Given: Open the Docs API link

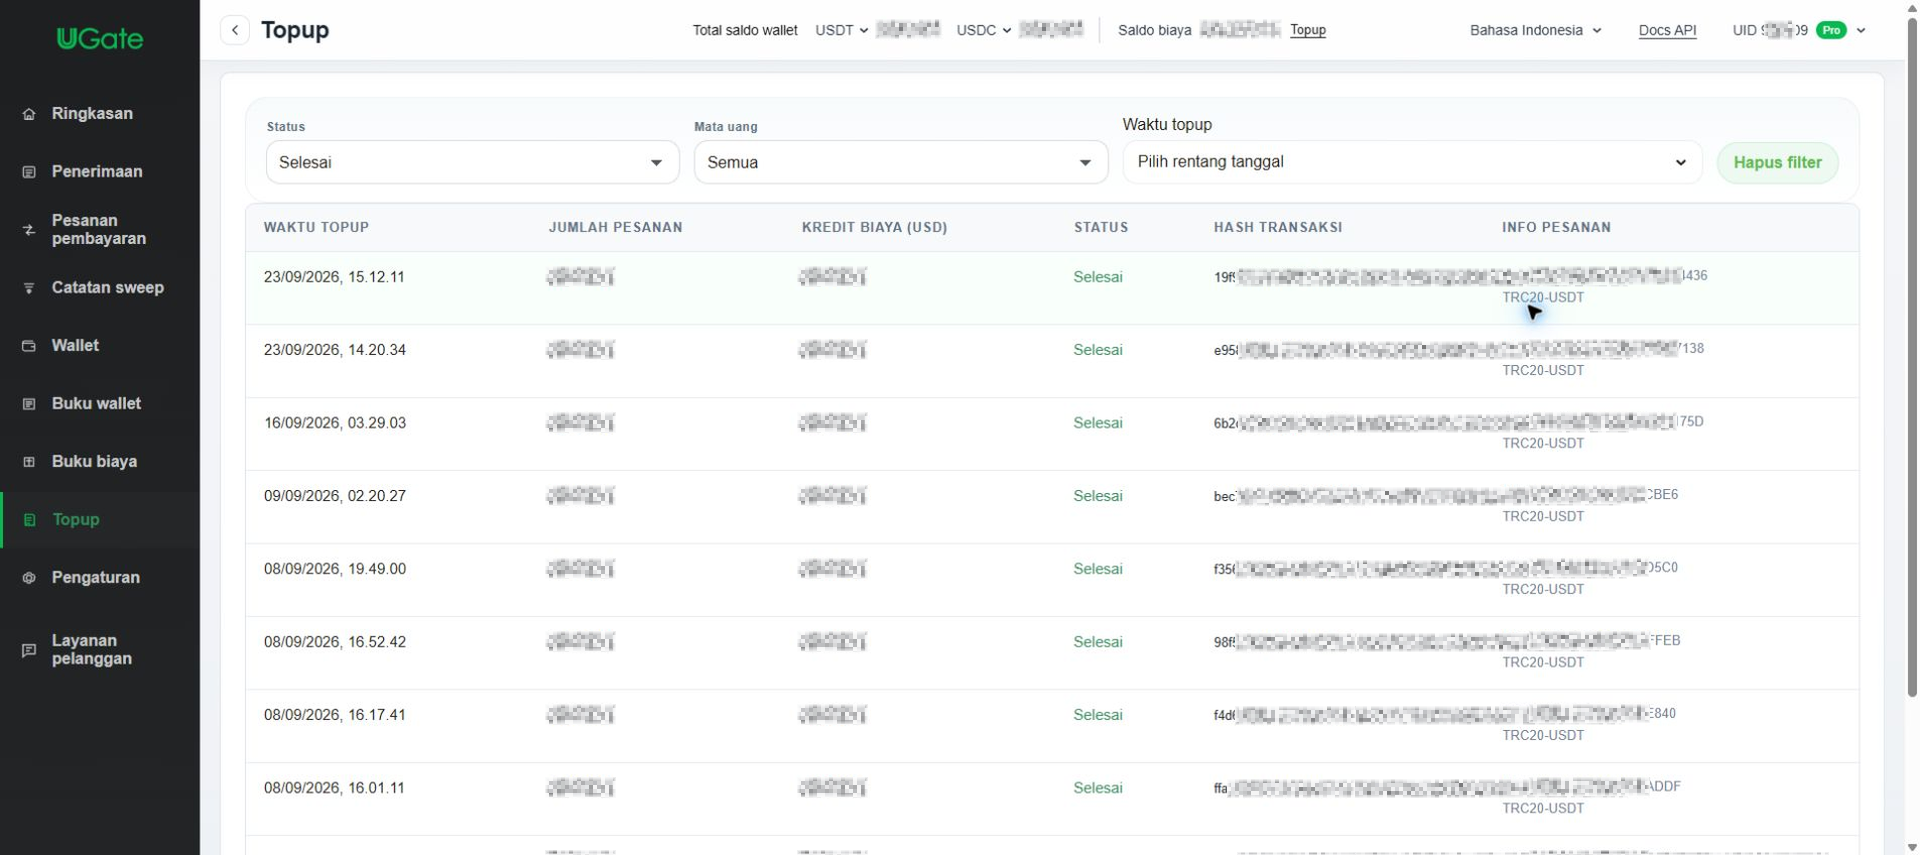Looking at the screenshot, I should click(1667, 30).
